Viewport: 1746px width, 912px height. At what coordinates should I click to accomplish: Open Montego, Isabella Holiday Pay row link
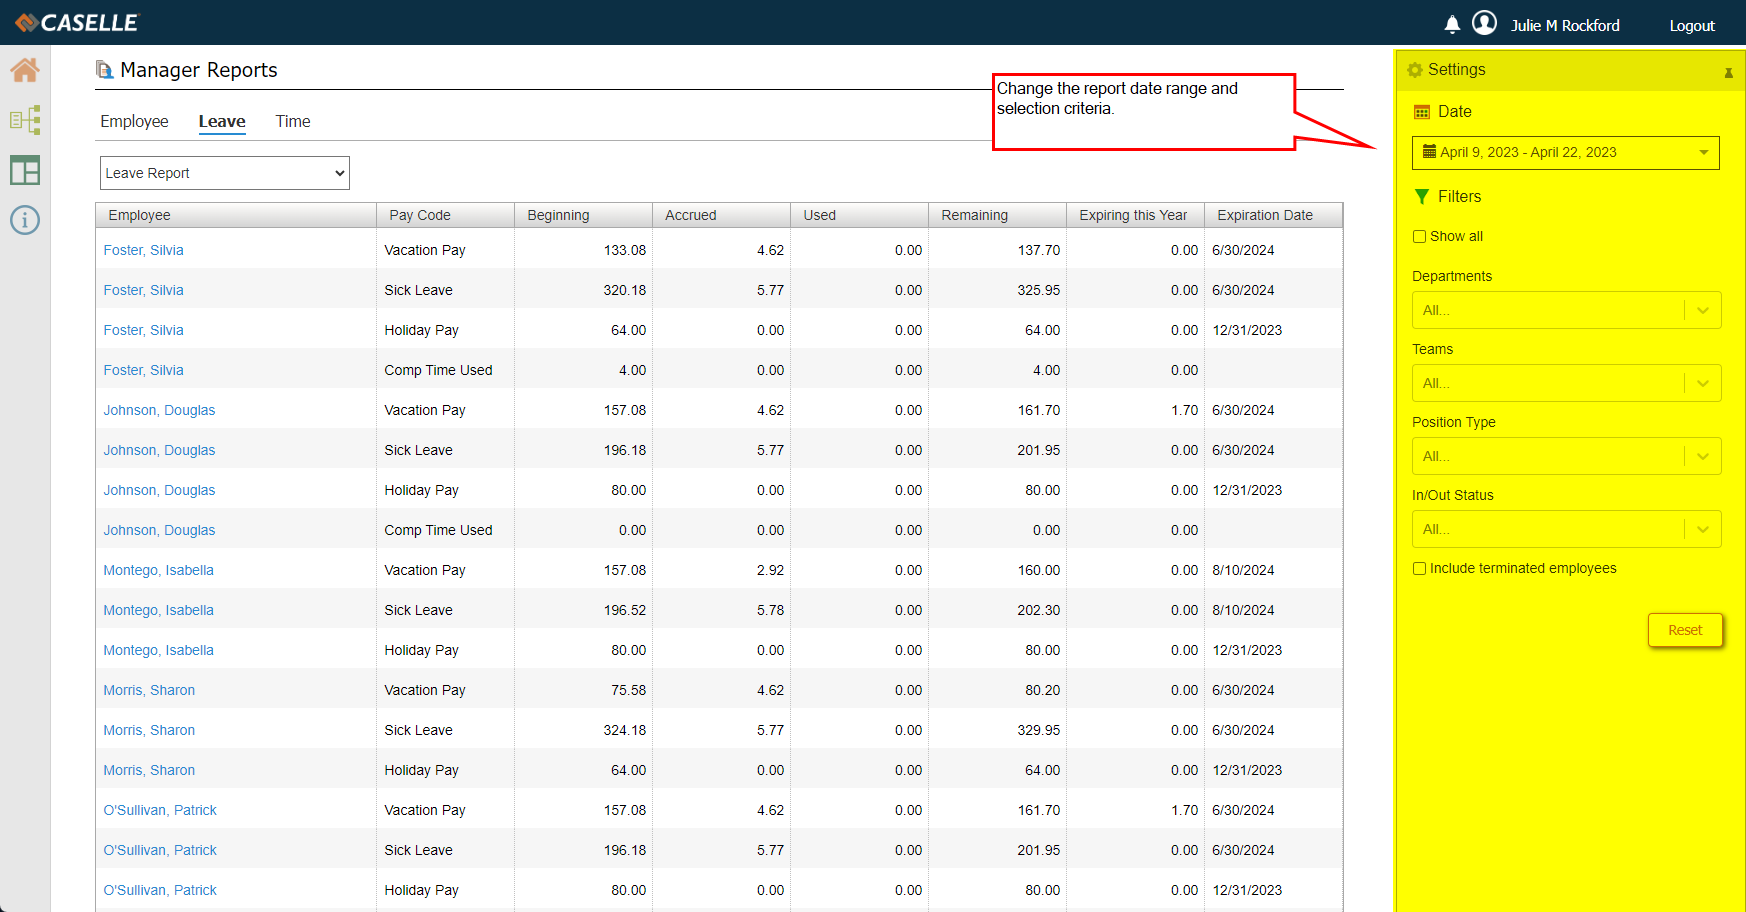click(x=159, y=650)
